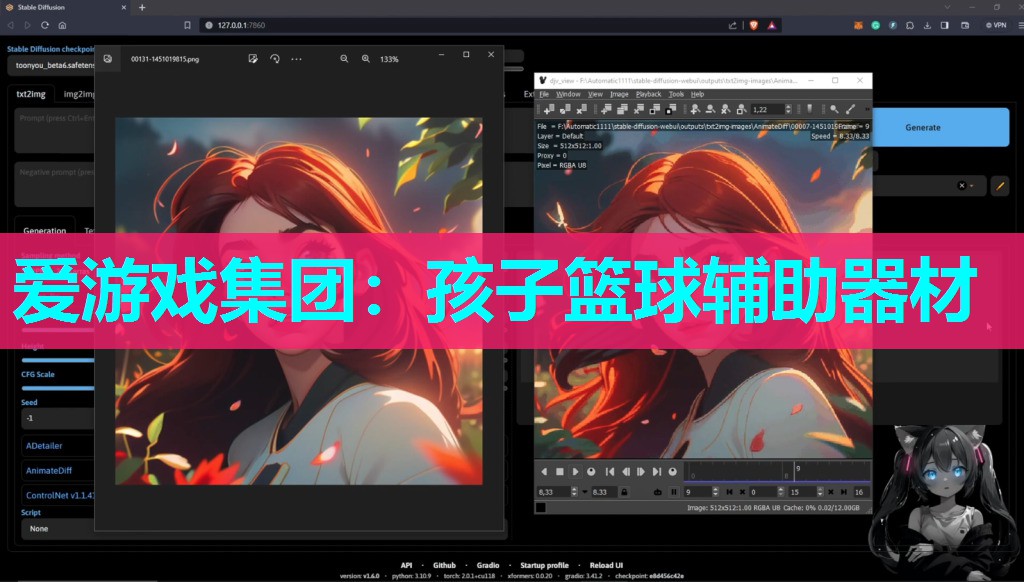Open the photo viewer more options menu
Screen dimensions: 1024x582
[296, 59]
